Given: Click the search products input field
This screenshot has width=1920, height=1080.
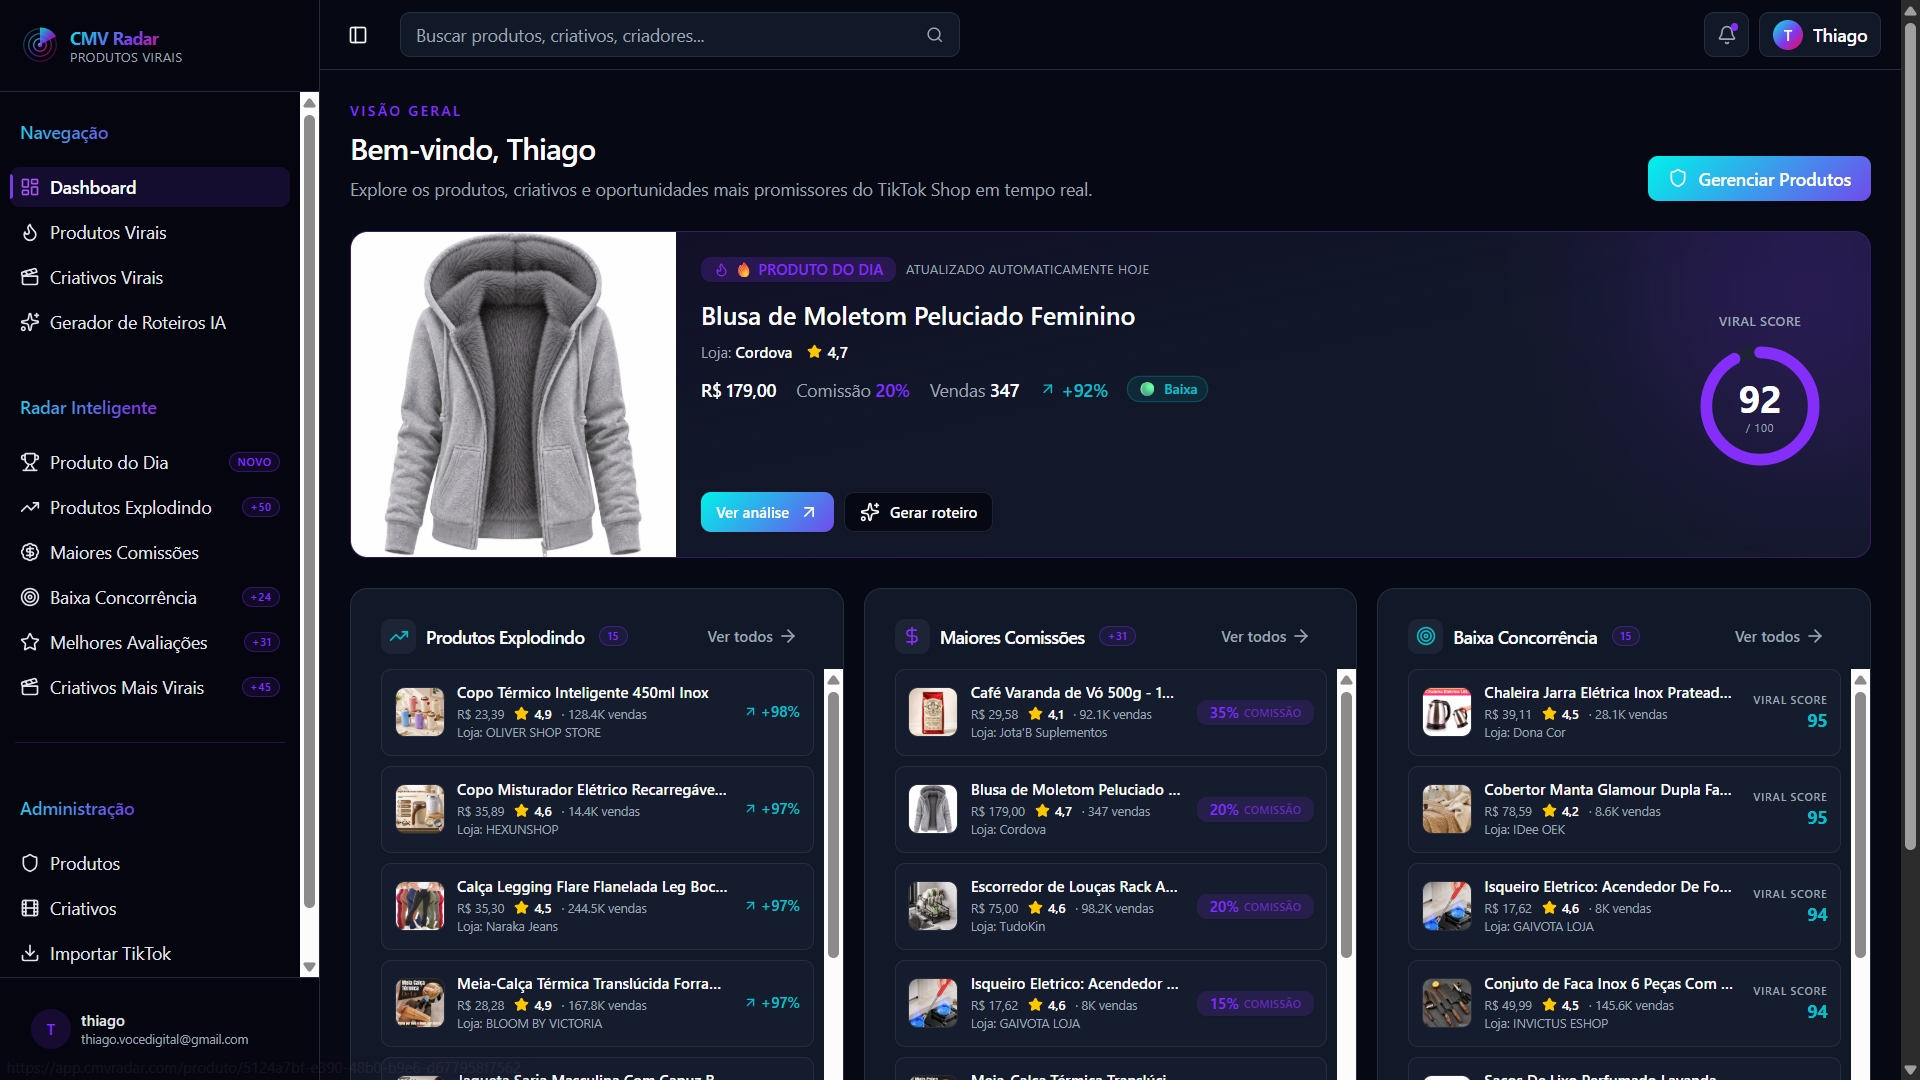Looking at the screenshot, I should [x=680, y=35].
